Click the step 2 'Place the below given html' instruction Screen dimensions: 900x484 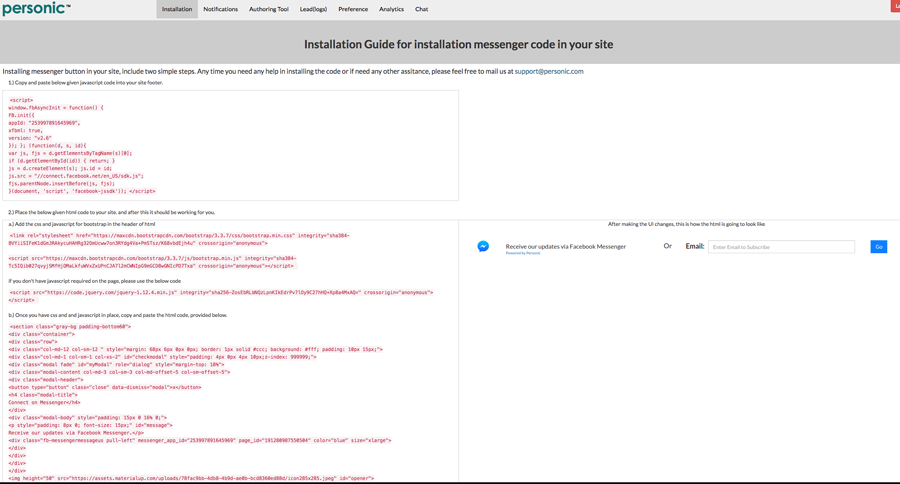click(x=111, y=212)
